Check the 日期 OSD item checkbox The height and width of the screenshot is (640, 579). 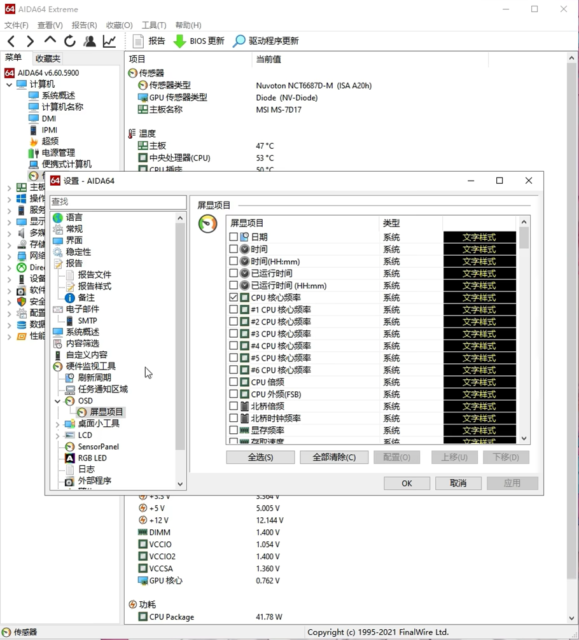pyautogui.click(x=233, y=237)
